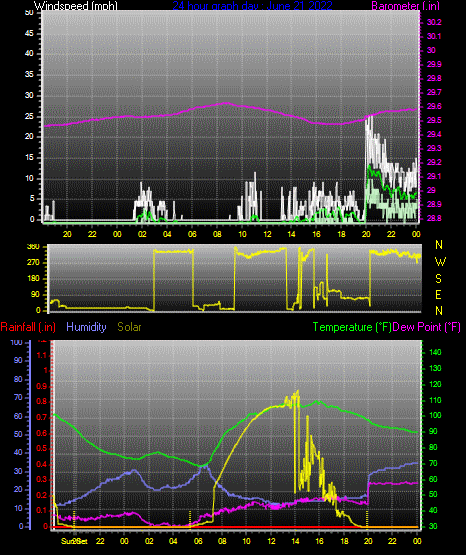This screenshot has width=466, height=555.
Task: Click the '100' temperature axis value on green scale
Action: point(435,416)
